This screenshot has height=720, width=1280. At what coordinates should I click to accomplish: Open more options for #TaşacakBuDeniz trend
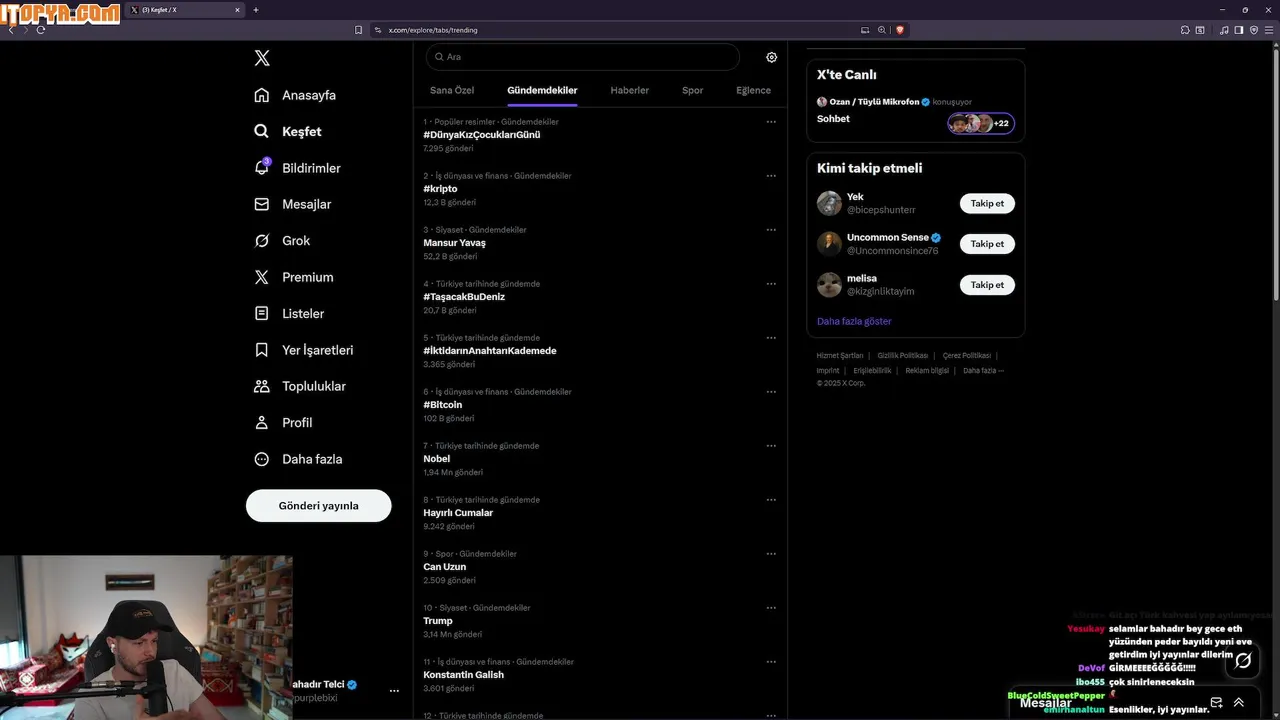[x=771, y=284]
